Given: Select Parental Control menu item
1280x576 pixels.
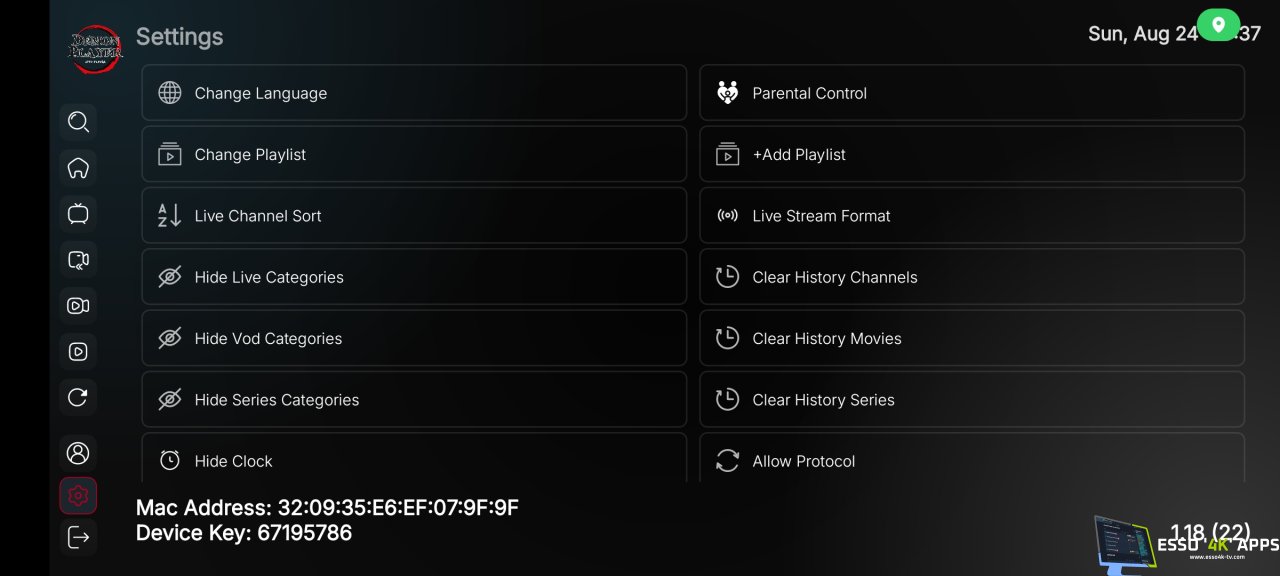Looking at the screenshot, I should (x=971, y=93).
